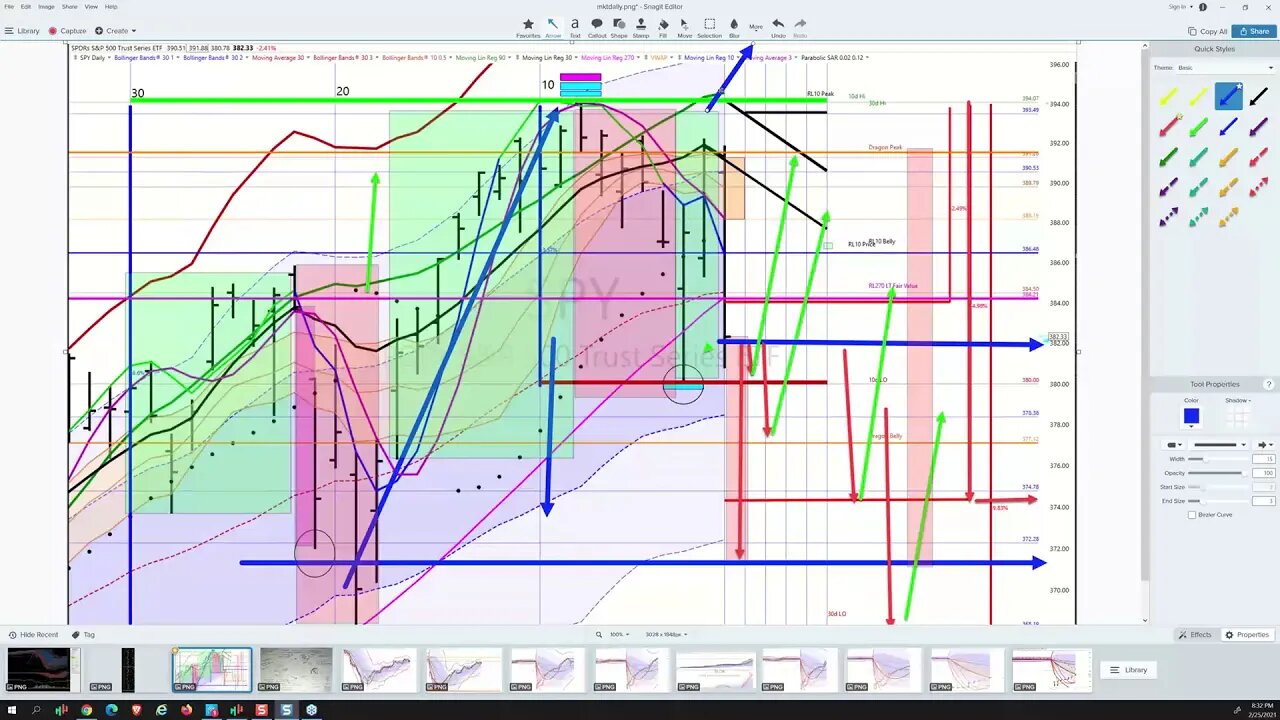Select the Blur tool
1280x720 pixels.
(x=734, y=28)
